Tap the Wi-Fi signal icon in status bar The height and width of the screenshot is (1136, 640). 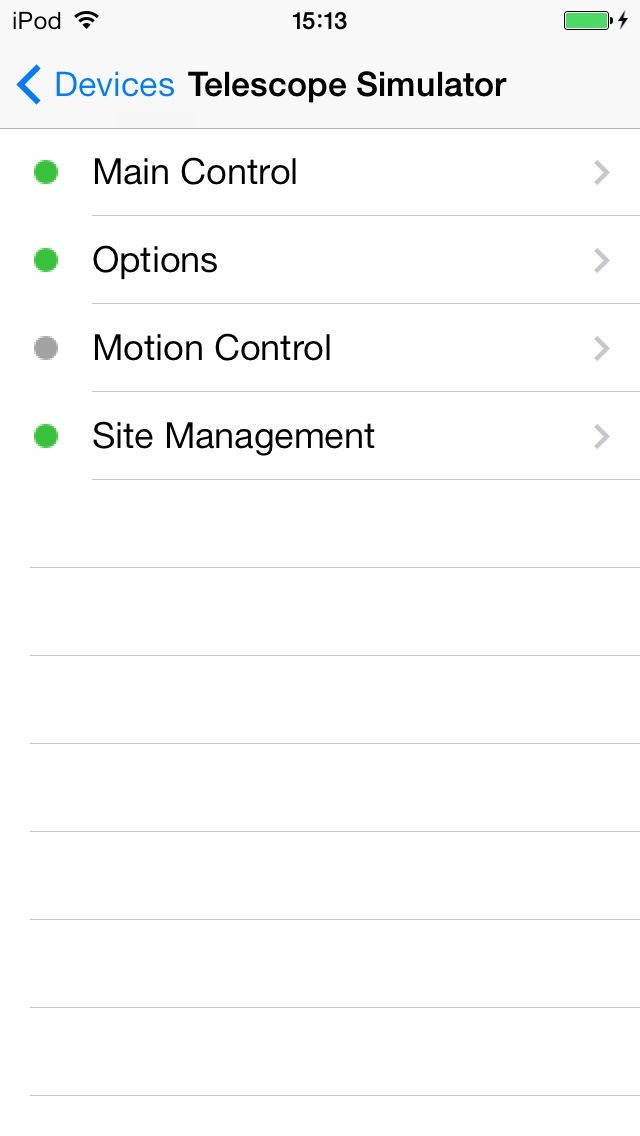87,20
